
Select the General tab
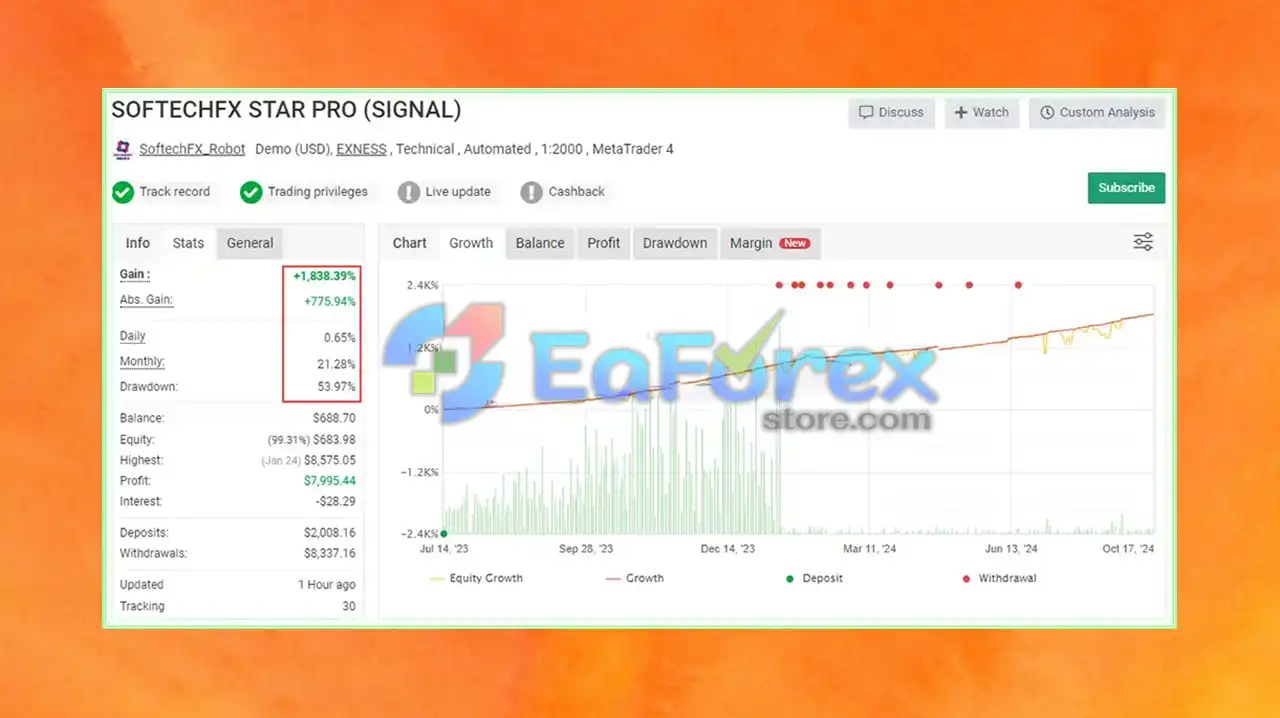(x=250, y=243)
